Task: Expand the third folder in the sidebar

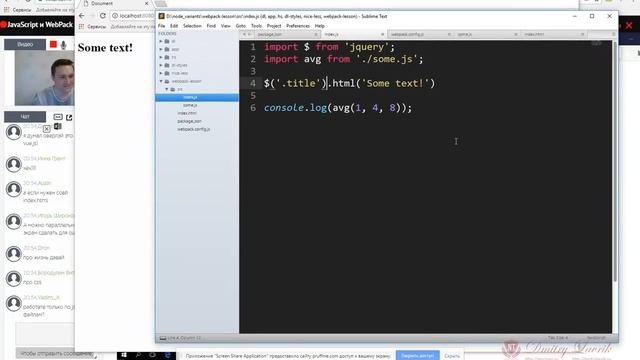Action: pos(161,57)
